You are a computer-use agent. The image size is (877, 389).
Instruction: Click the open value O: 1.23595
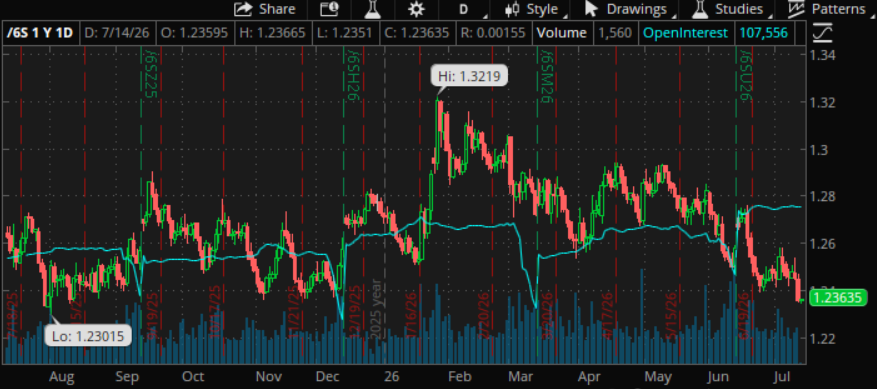tap(194, 32)
